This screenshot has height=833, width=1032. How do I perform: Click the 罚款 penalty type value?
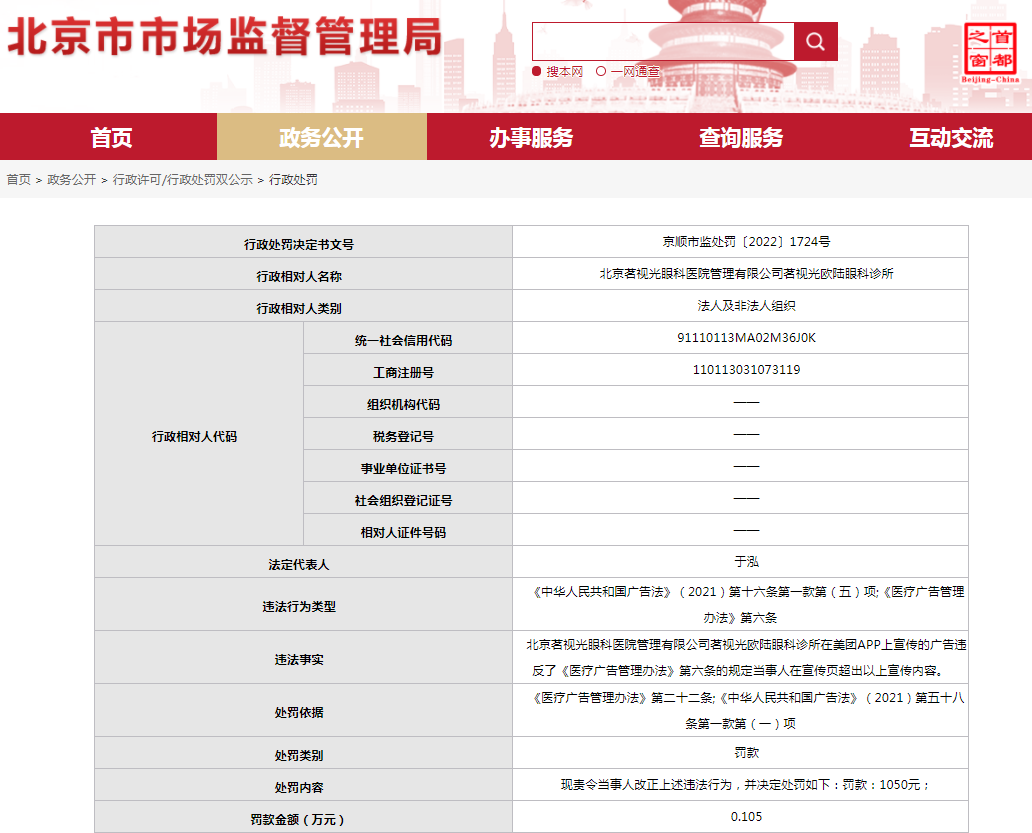746,753
